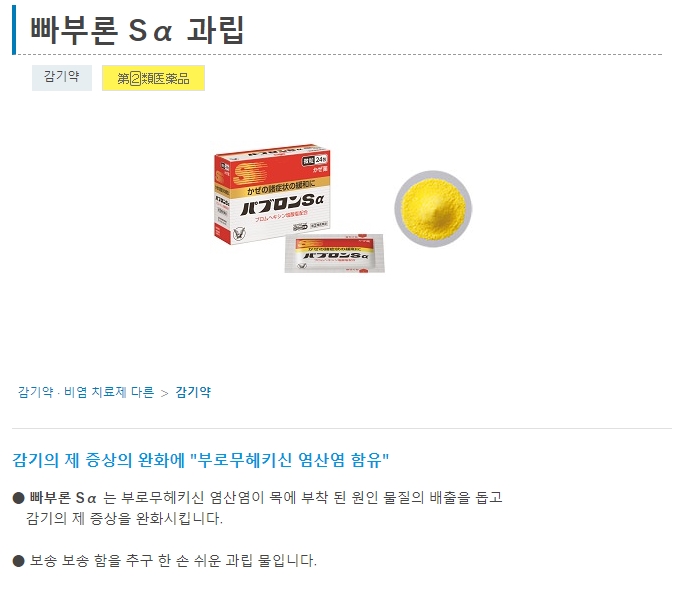Screen dimensions: 680x592
Task: Open the 감기약 · 비염 치료제 다른 breadcrumb link
Action: [86, 392]
